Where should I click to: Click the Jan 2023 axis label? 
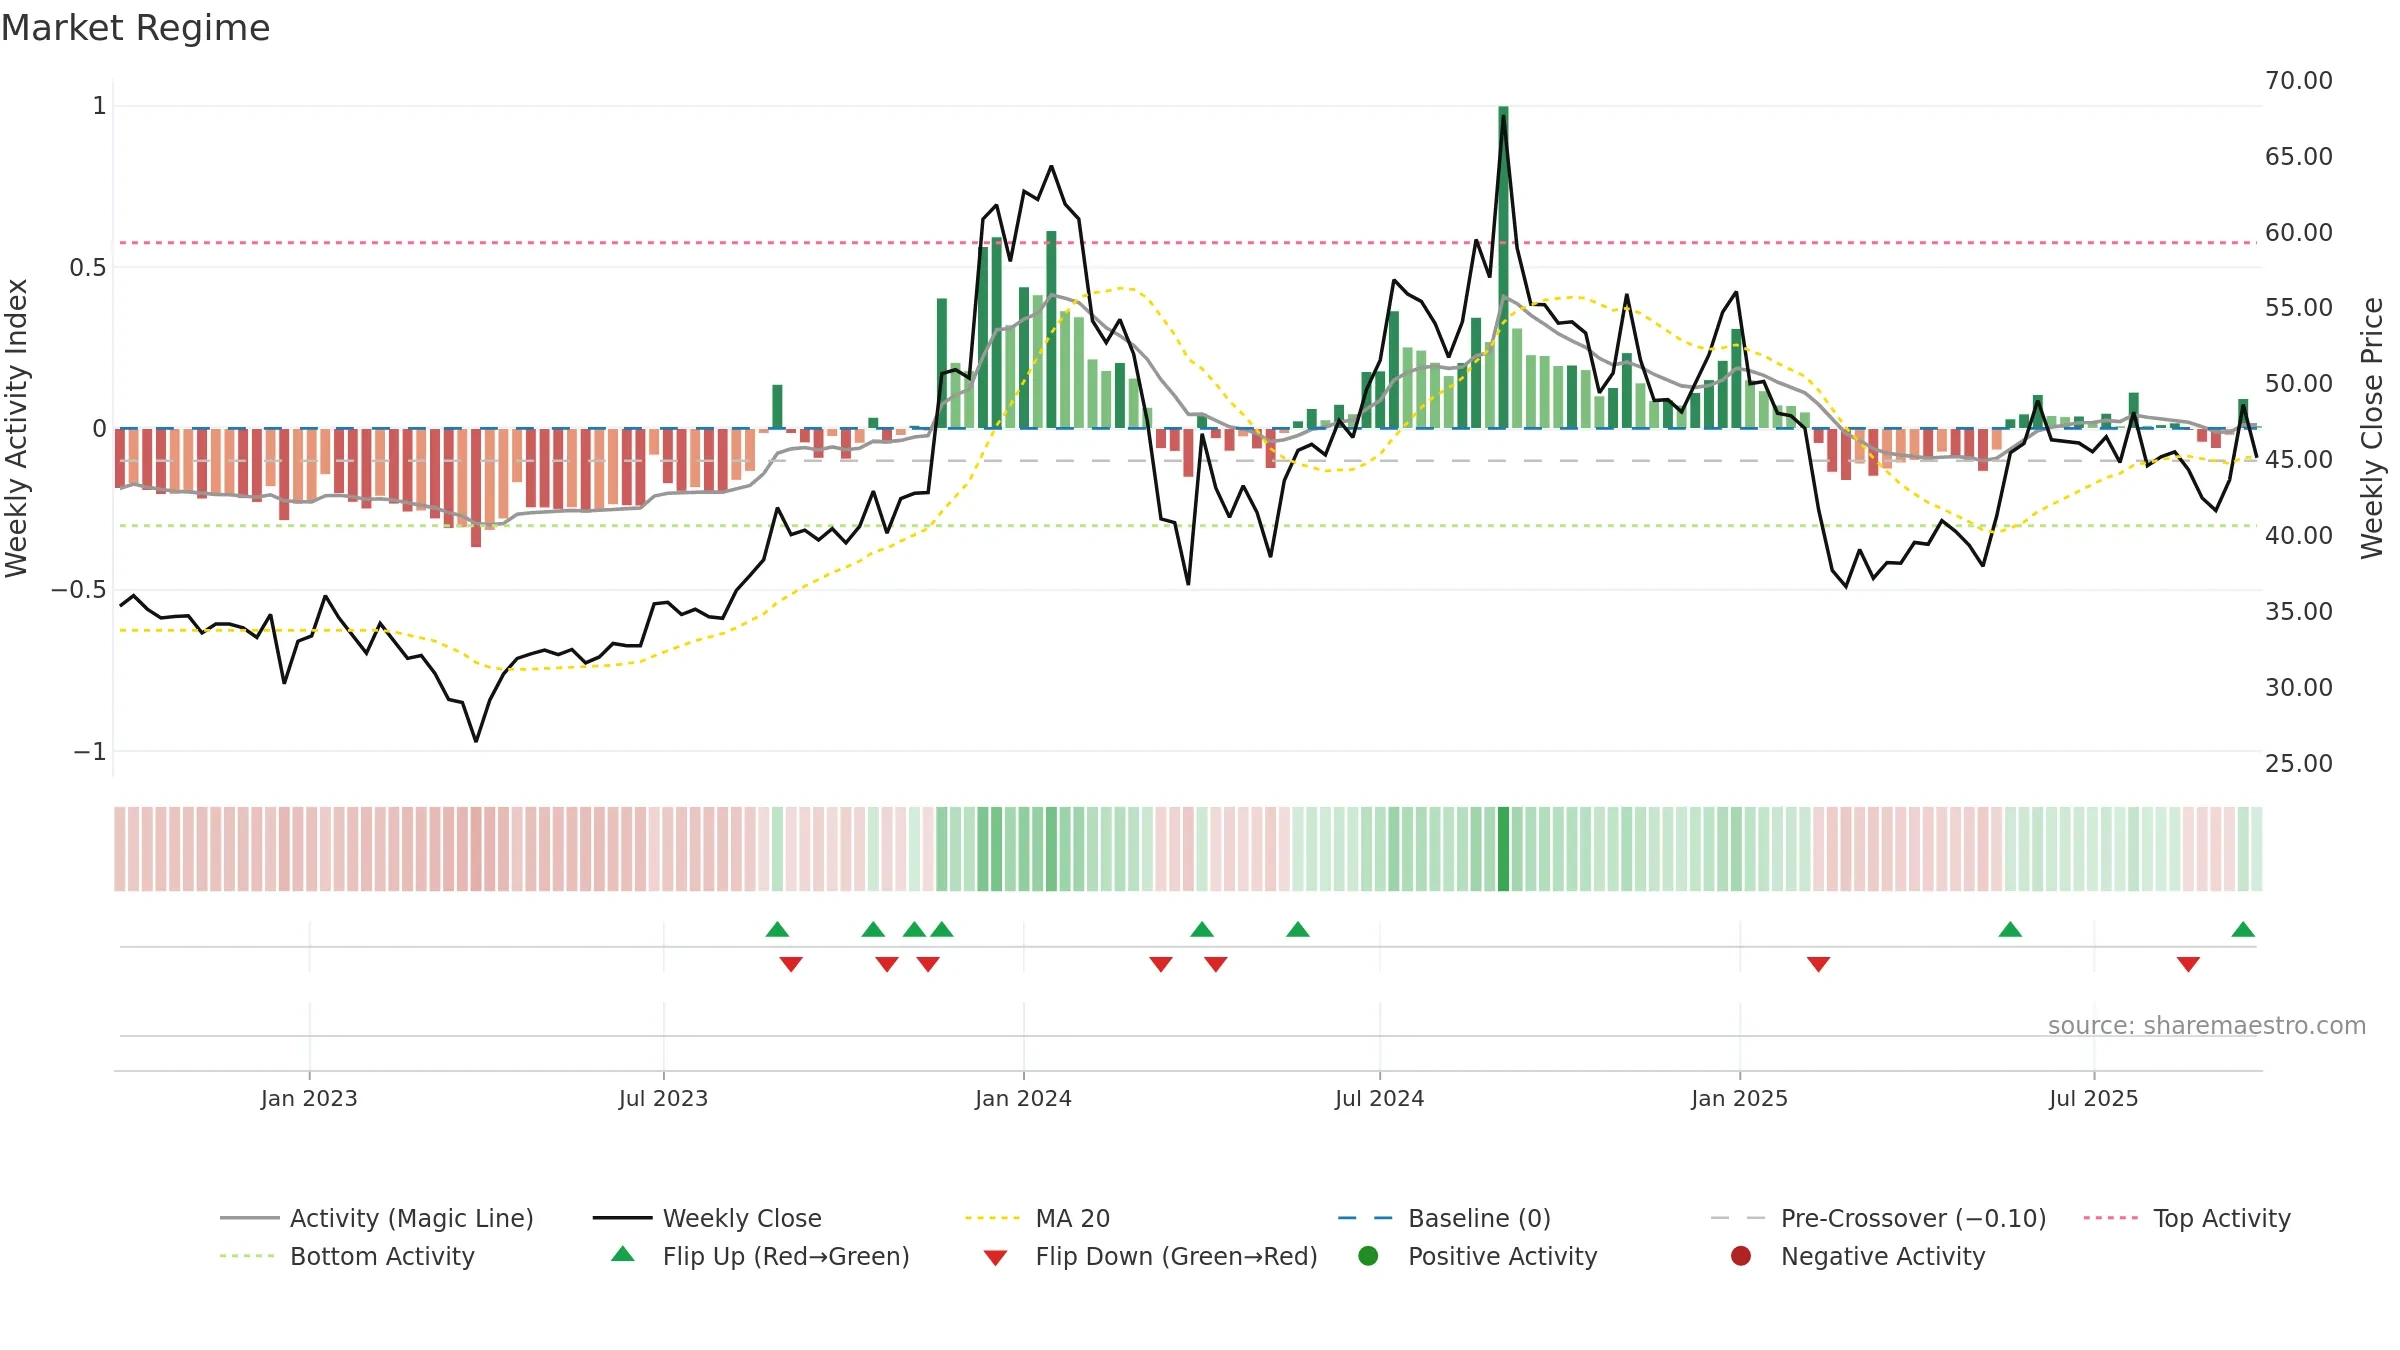[x=309, y=1099]
